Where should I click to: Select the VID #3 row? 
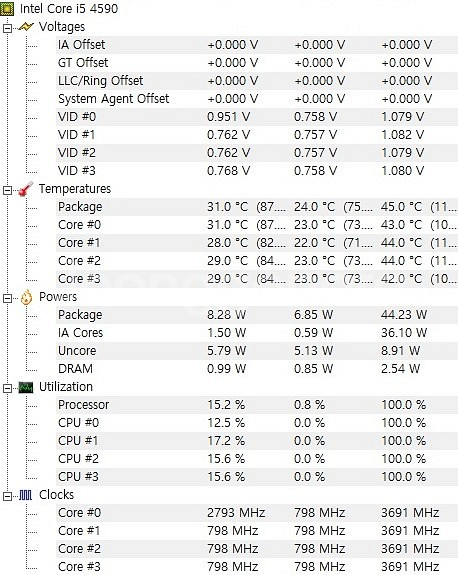pos(257,171)
